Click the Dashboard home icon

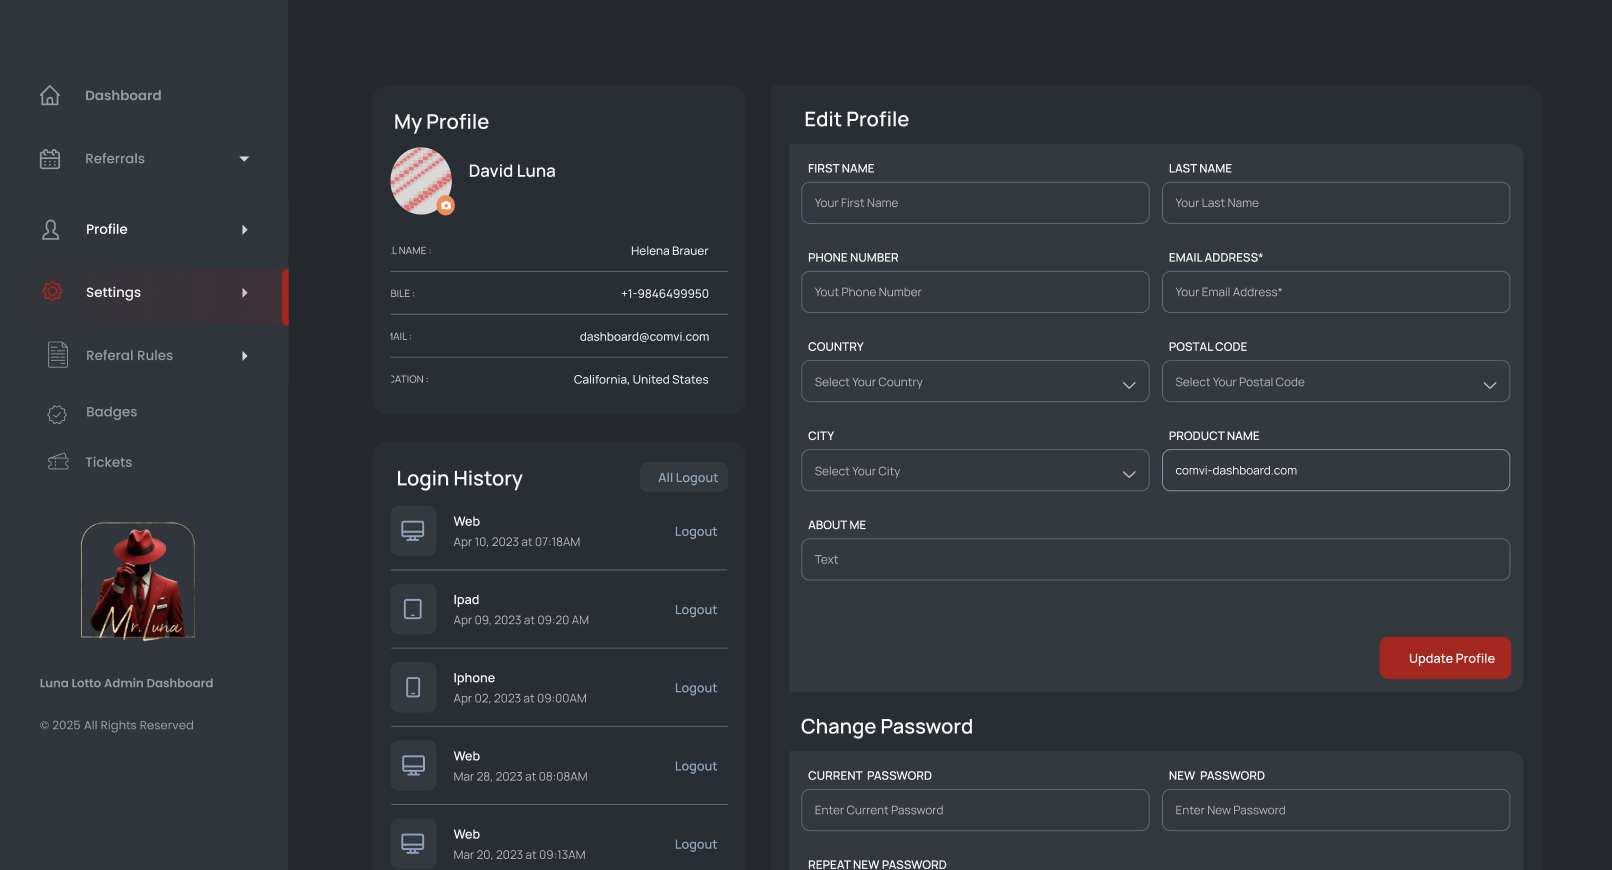coord(50,95)
